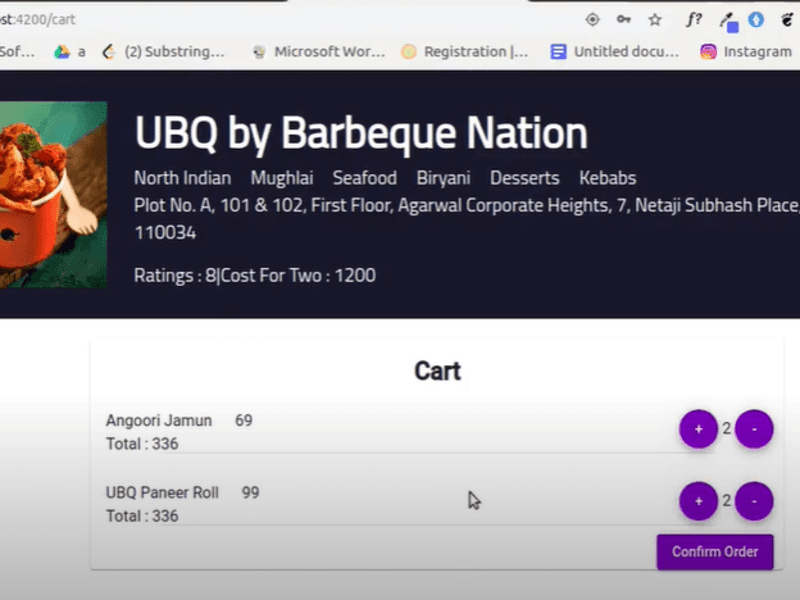Click the 'Cart' heading
Screen dimensions: 800x600
[x=437, y=371]
